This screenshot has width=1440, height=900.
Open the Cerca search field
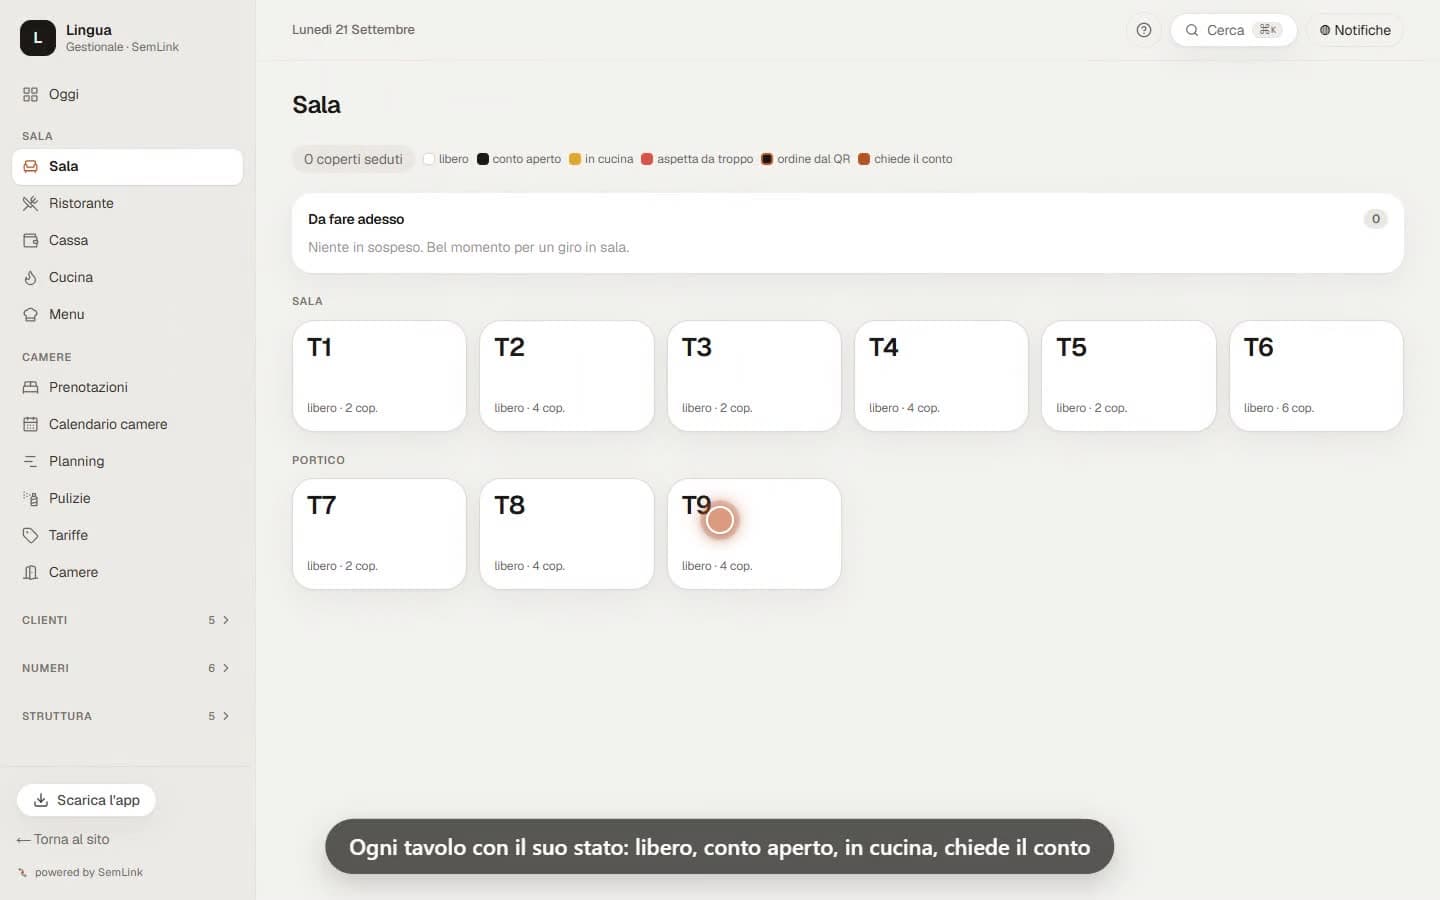(x=1233, y=30)
